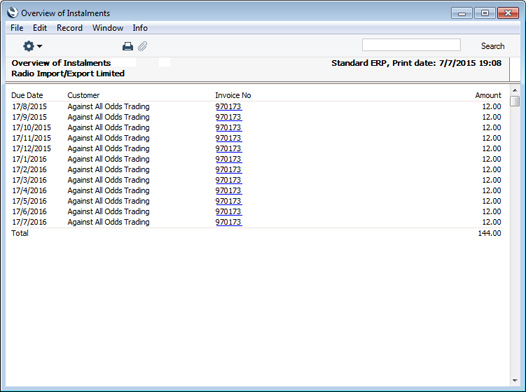Click the 12.00 amount for 17/3/2016
The image size is (526, 392).
click(x=492, y=180)
